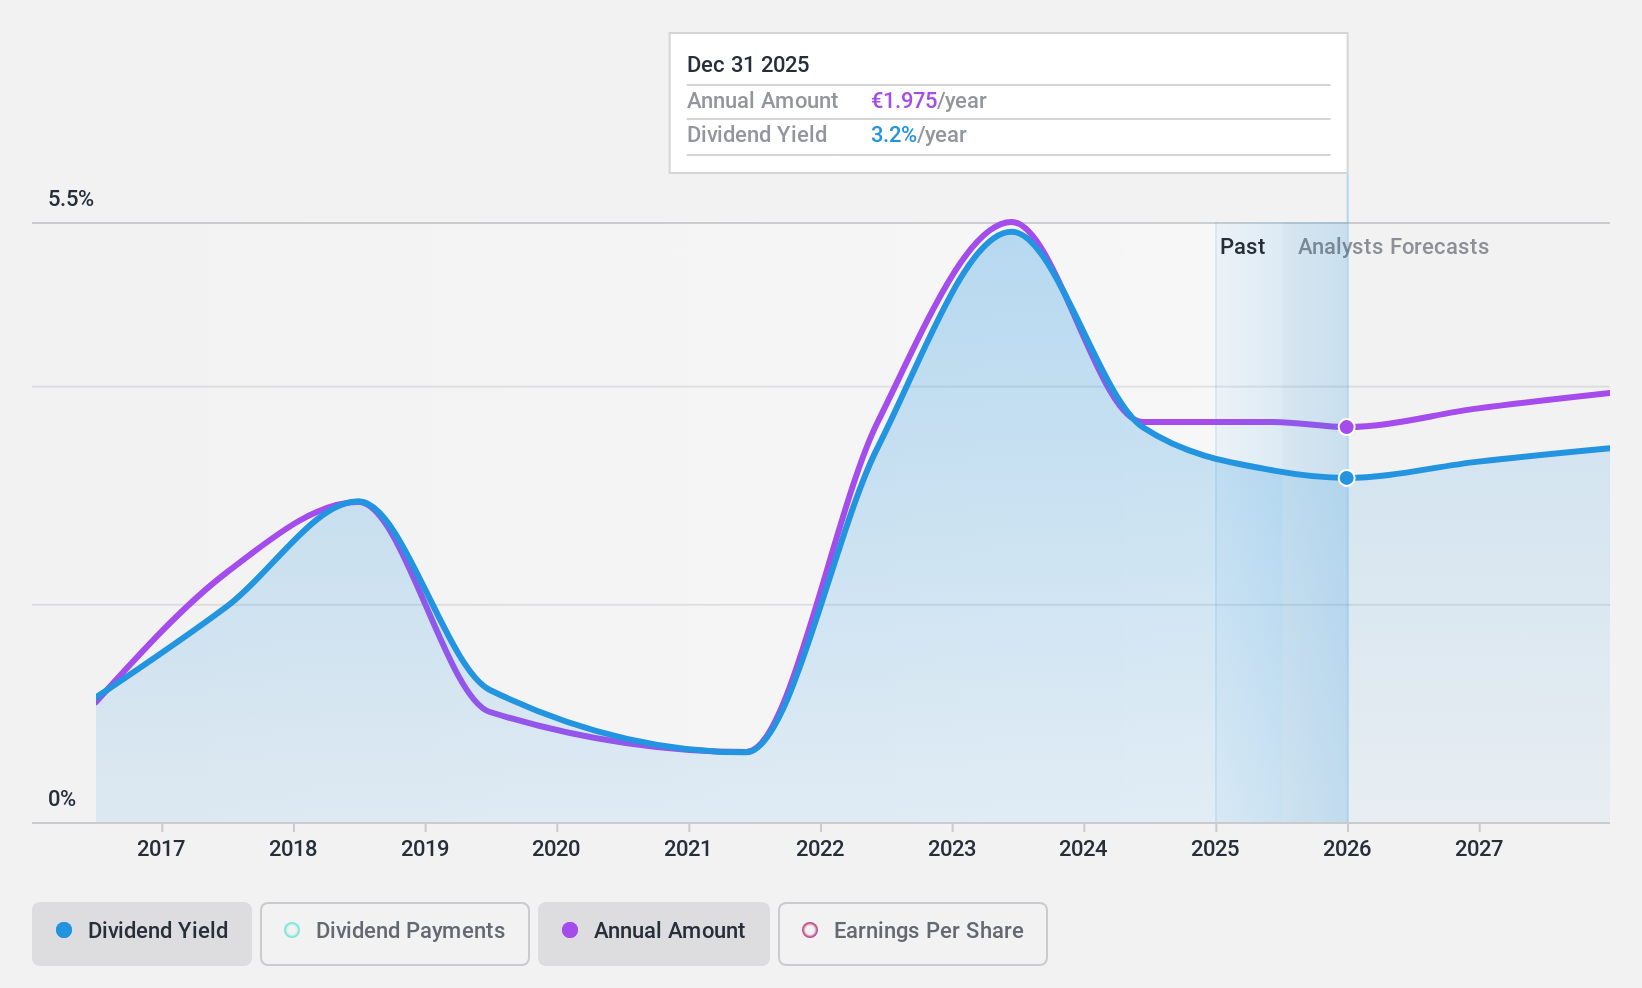Click the 2019 axis label
1642x988 pixels.
pos(425,849)
